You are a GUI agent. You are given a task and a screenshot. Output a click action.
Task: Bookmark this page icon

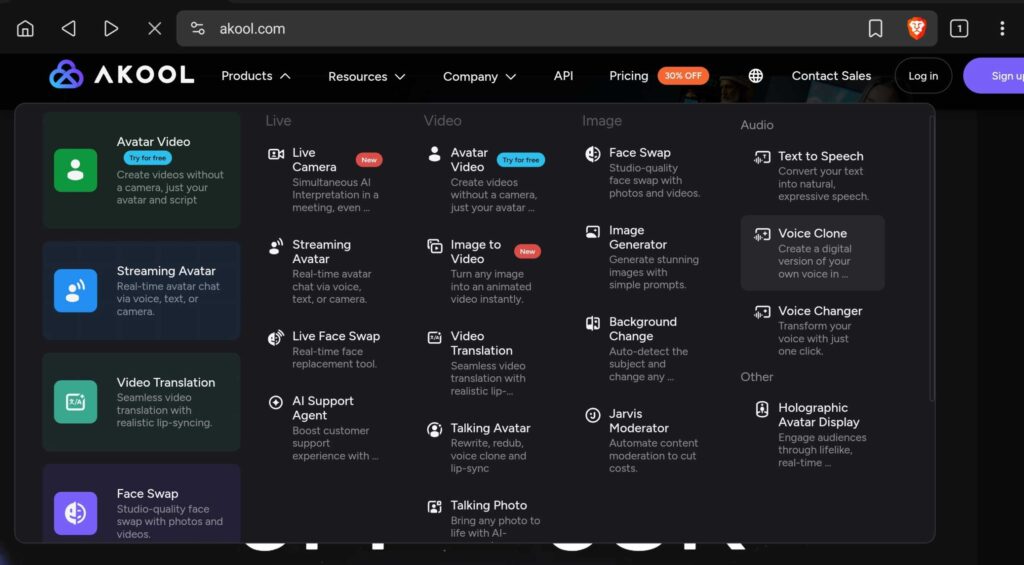coord(876,29)
